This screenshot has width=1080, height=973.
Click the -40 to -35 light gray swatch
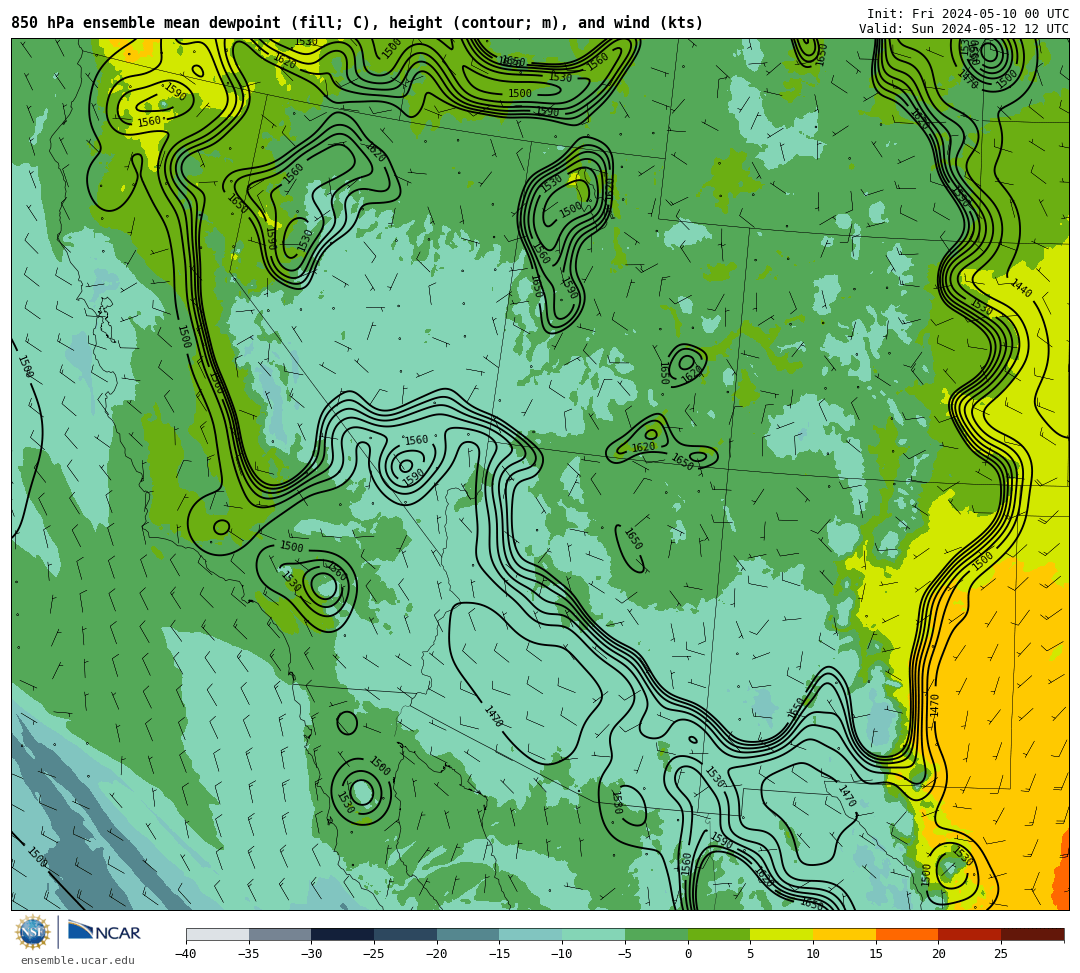[218, 934]
